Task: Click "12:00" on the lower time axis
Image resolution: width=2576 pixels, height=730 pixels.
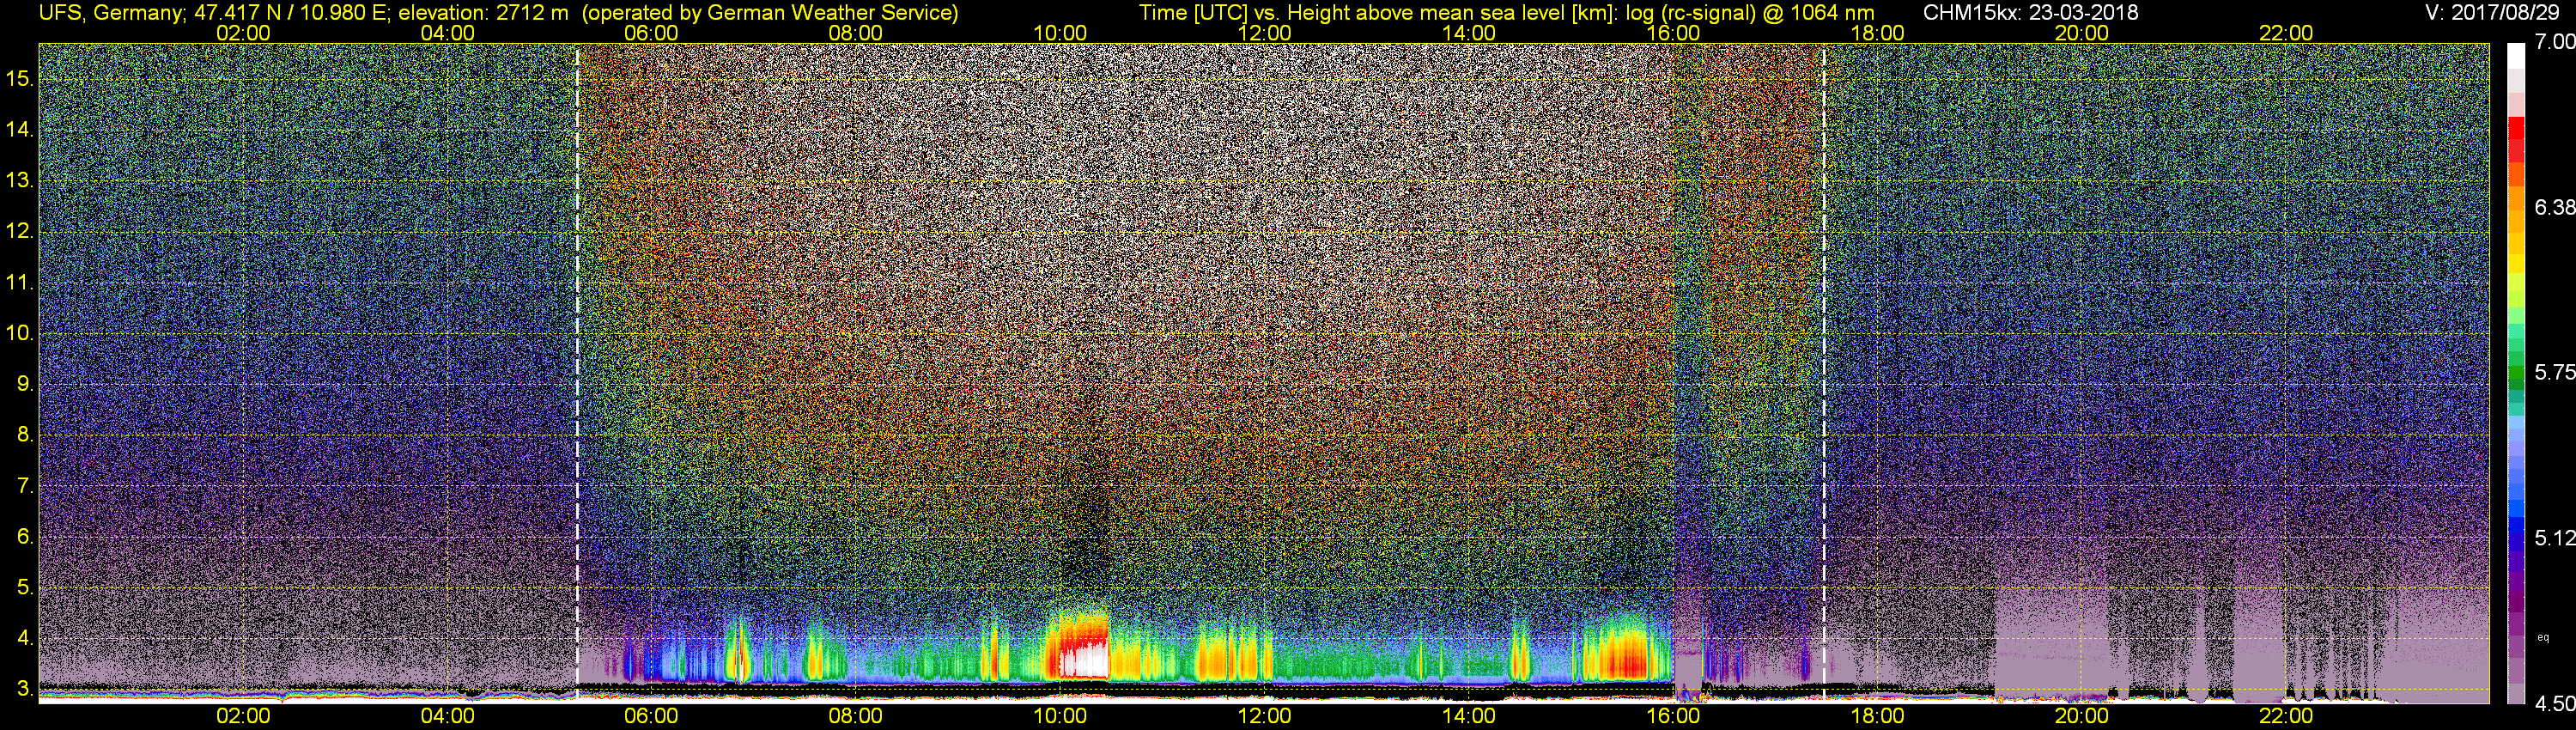Action: tap(1264, 716)
